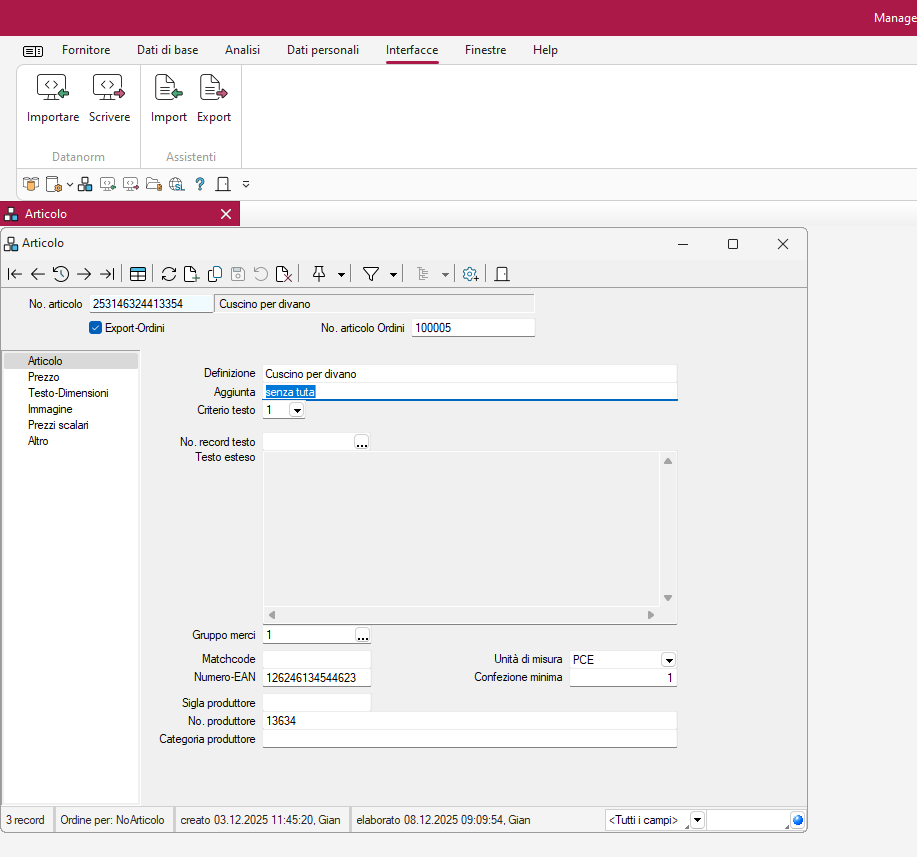The image size is (917, 857).
Task: Open the Unità di misura dropdown
Action: coord(668,660)
